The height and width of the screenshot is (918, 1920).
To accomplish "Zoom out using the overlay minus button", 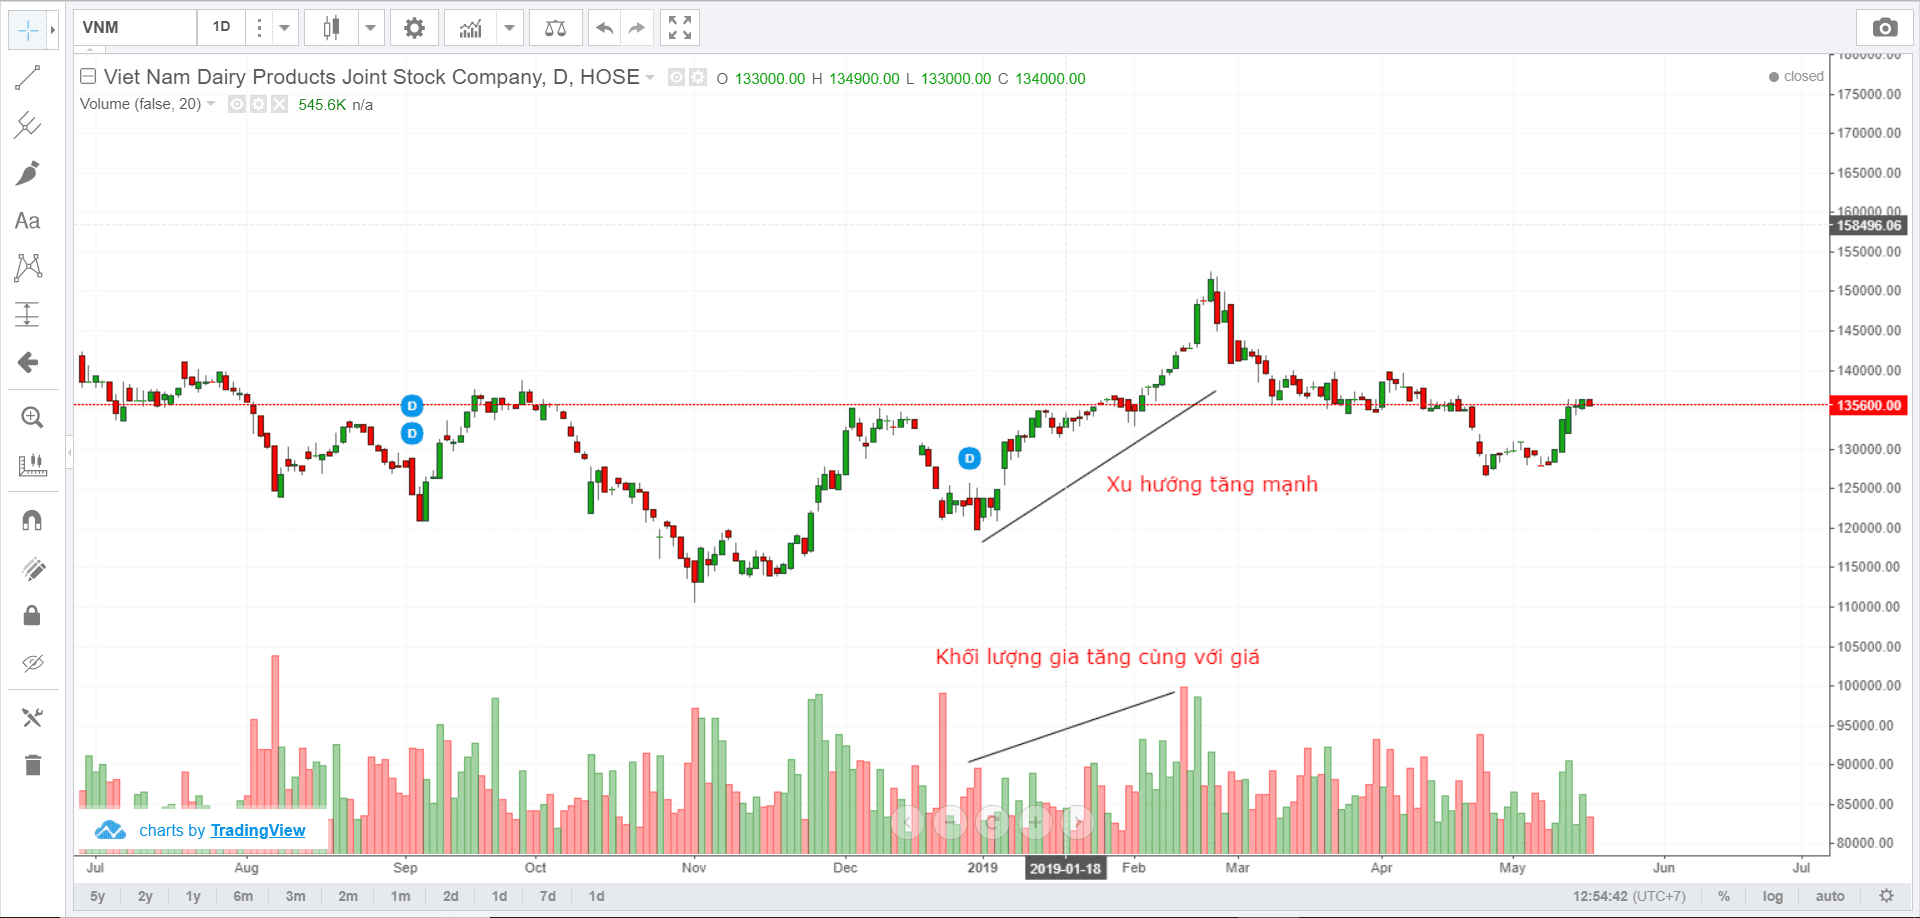I will [951, 822].
